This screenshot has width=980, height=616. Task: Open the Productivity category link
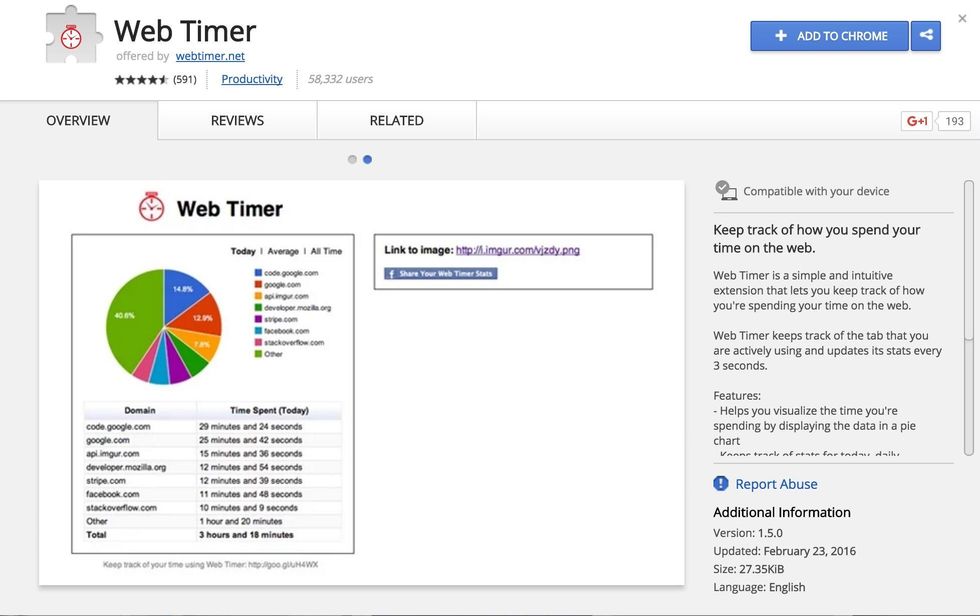pos(252,79)
